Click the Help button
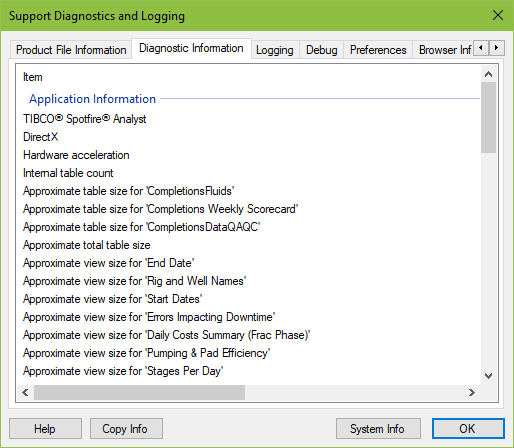Screen dimensions: 514x448 coord(45,429)
